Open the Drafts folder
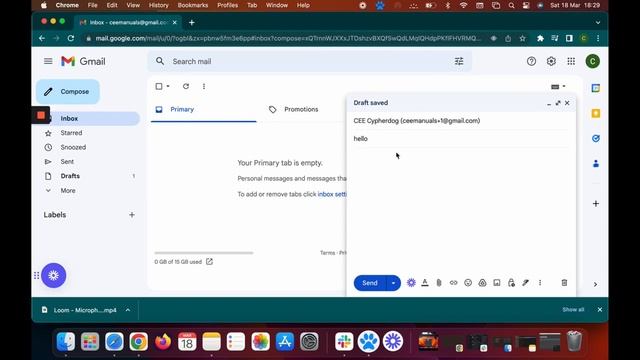This screenshot has width=640, height=360. pos(70,176)
